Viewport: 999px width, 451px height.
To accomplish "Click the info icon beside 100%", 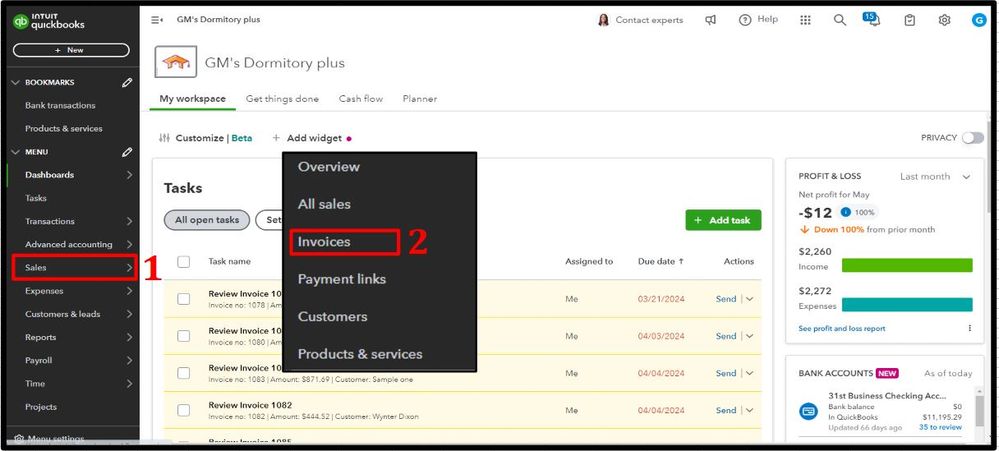I will tap(845, 212).
